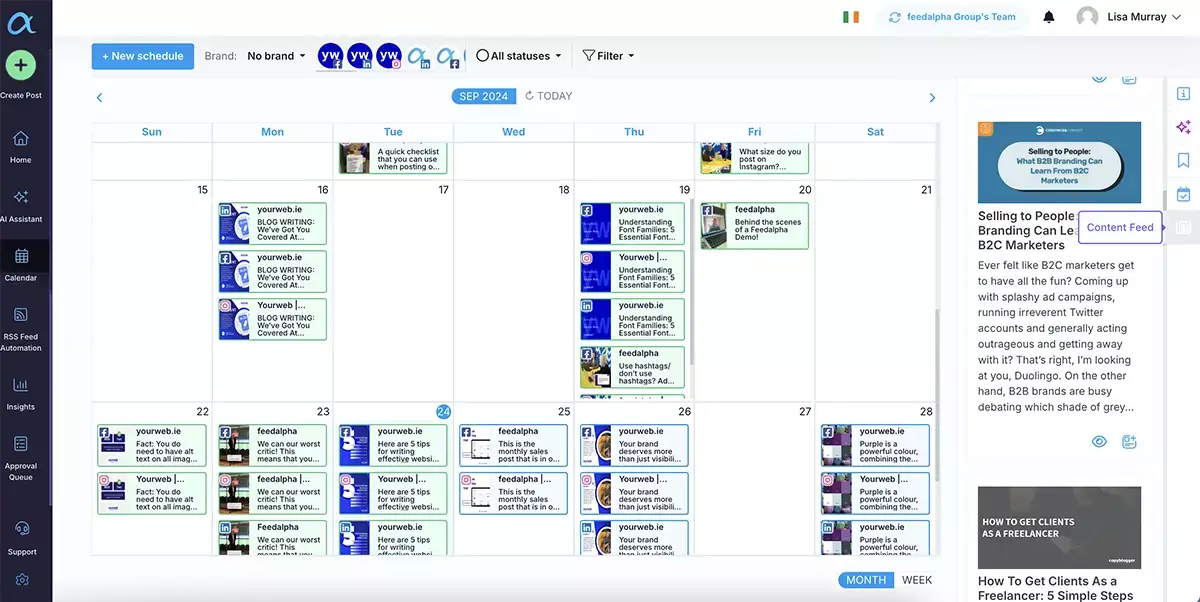Click the SEP 2024 month selector

click(x=484, y=96)
